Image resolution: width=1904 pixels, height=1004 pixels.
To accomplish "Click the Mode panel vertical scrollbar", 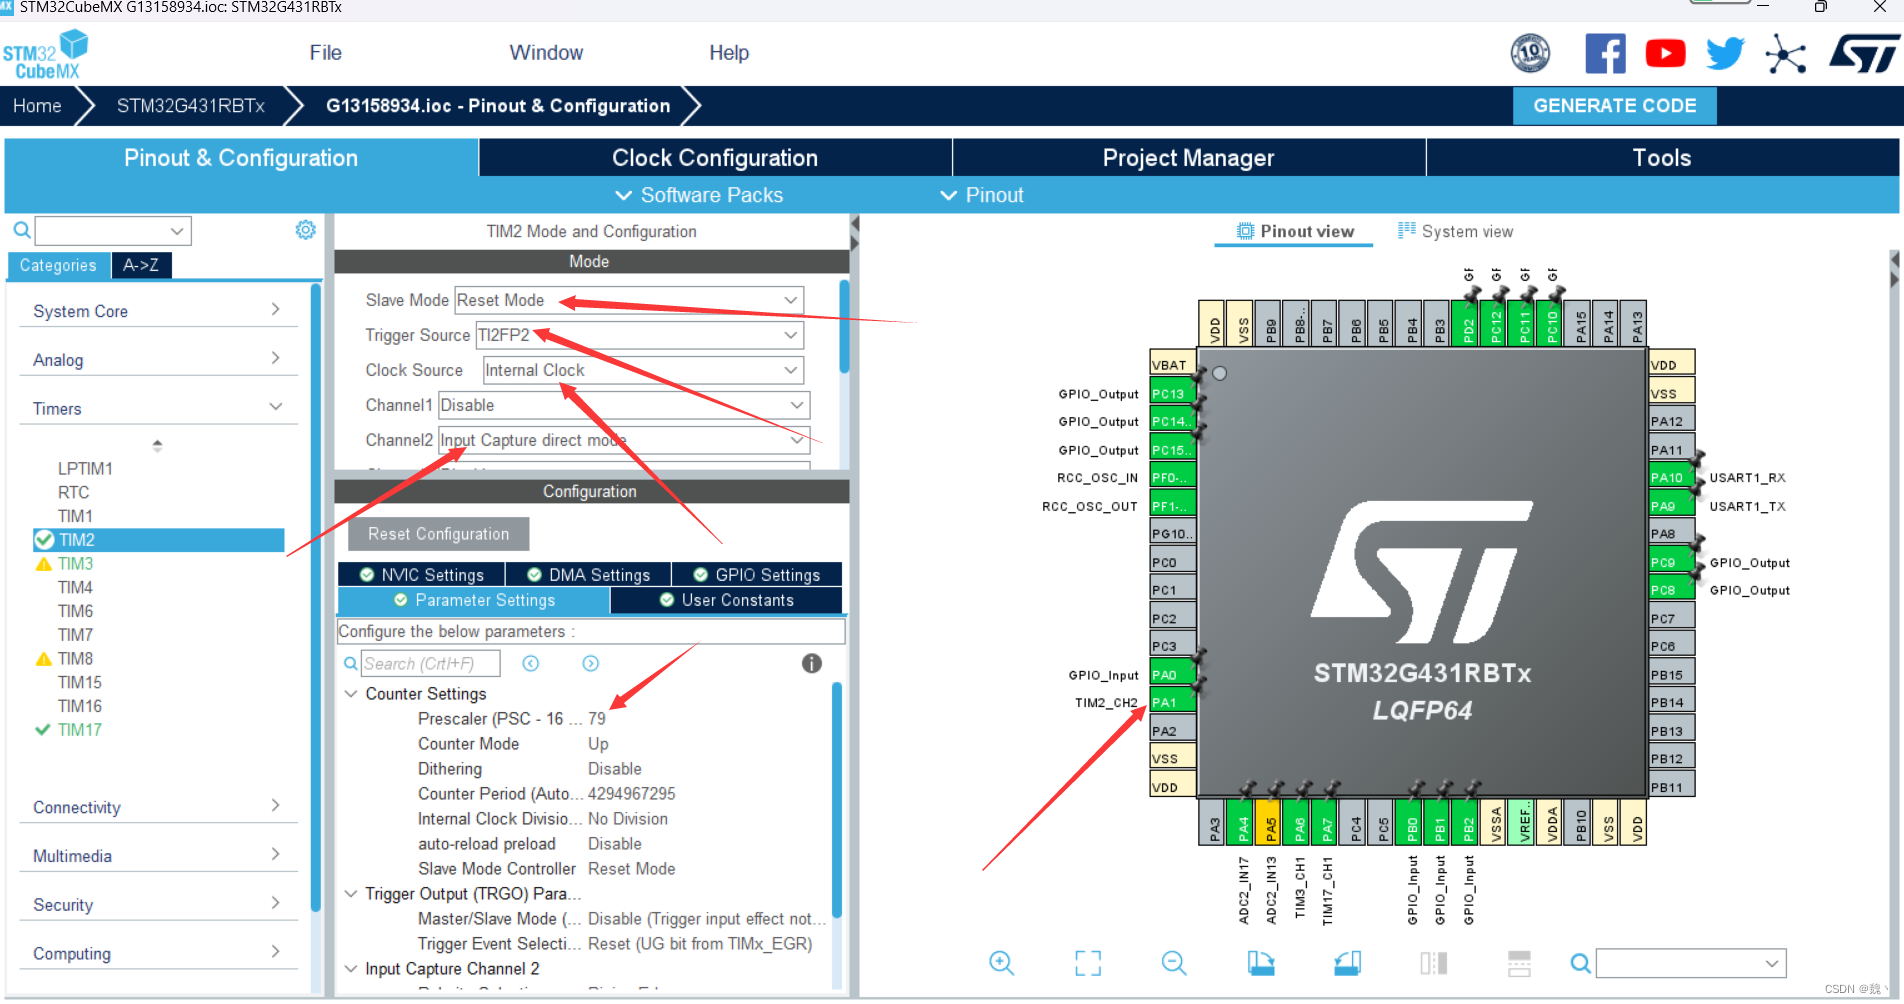I will point(844,327).
